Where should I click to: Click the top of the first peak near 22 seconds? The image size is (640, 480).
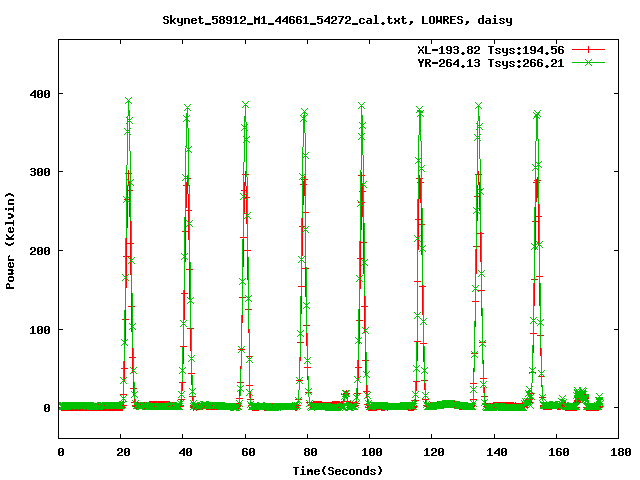click(129, 101)
